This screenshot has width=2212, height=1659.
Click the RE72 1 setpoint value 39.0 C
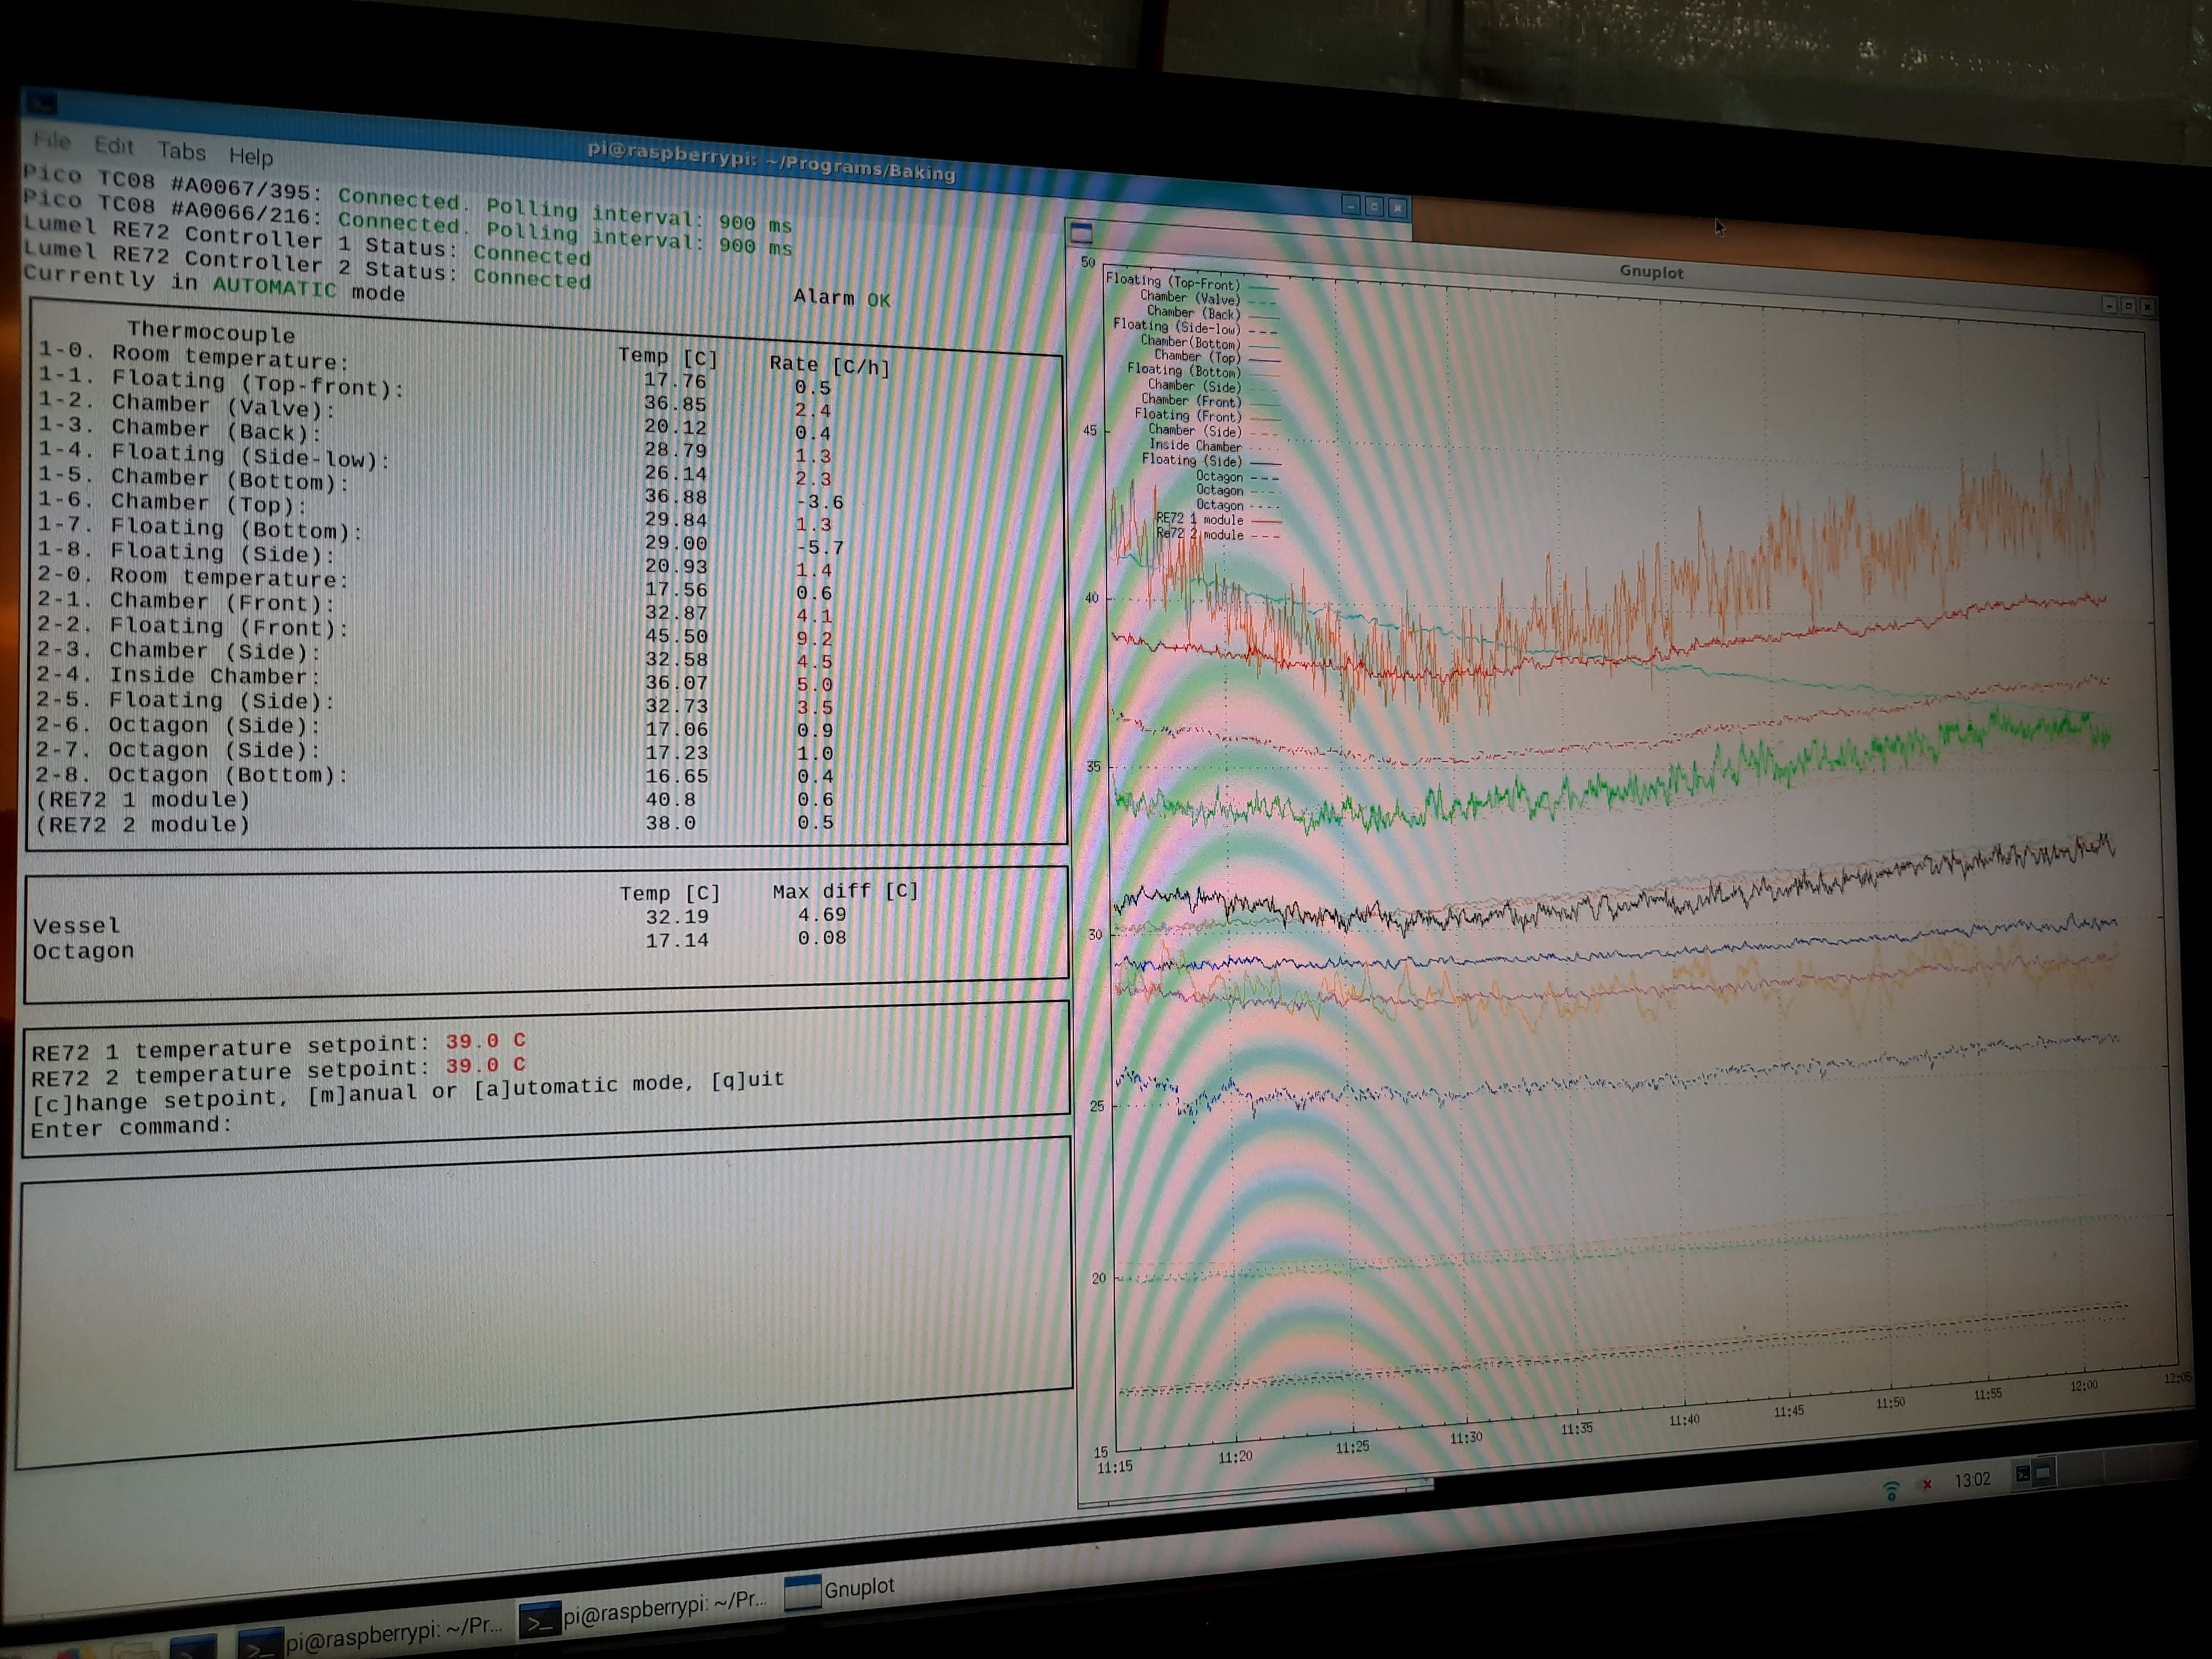pos(485,1041)
